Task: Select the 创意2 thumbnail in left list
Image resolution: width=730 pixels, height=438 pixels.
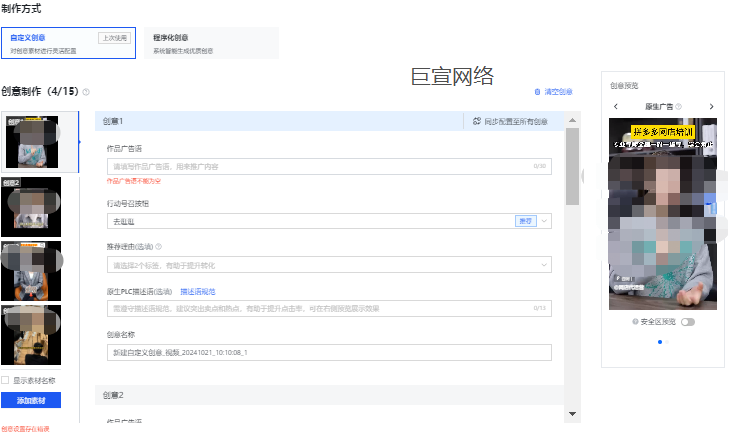Action: click(31, 205)
